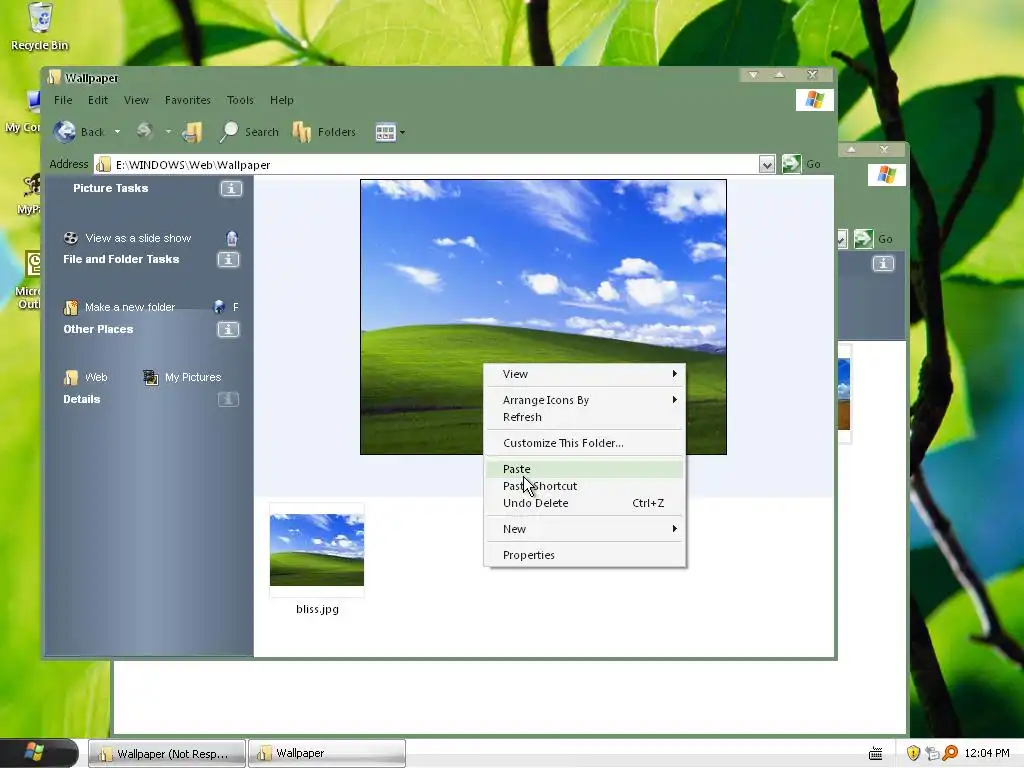Screen dimensions: 1024x768
Task: Click the orange magnifier tray icon
Action: point(950,753)
